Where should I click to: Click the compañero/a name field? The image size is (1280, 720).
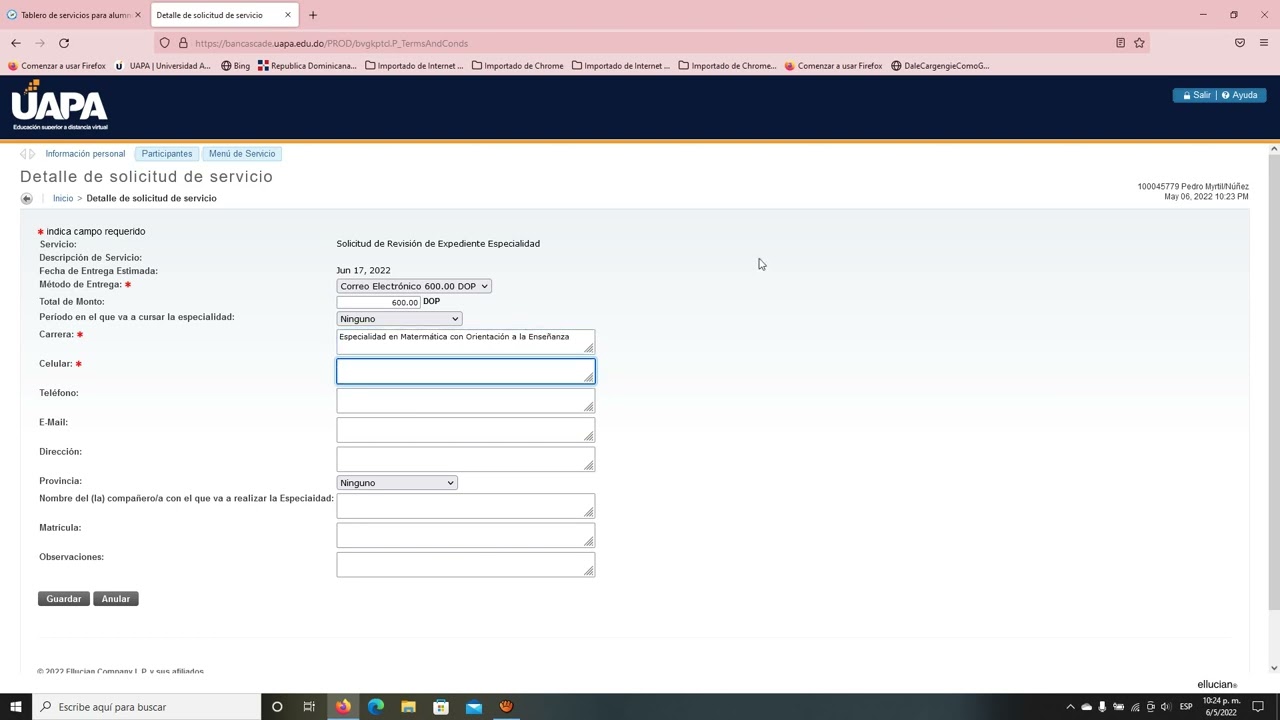coord(466,506)
